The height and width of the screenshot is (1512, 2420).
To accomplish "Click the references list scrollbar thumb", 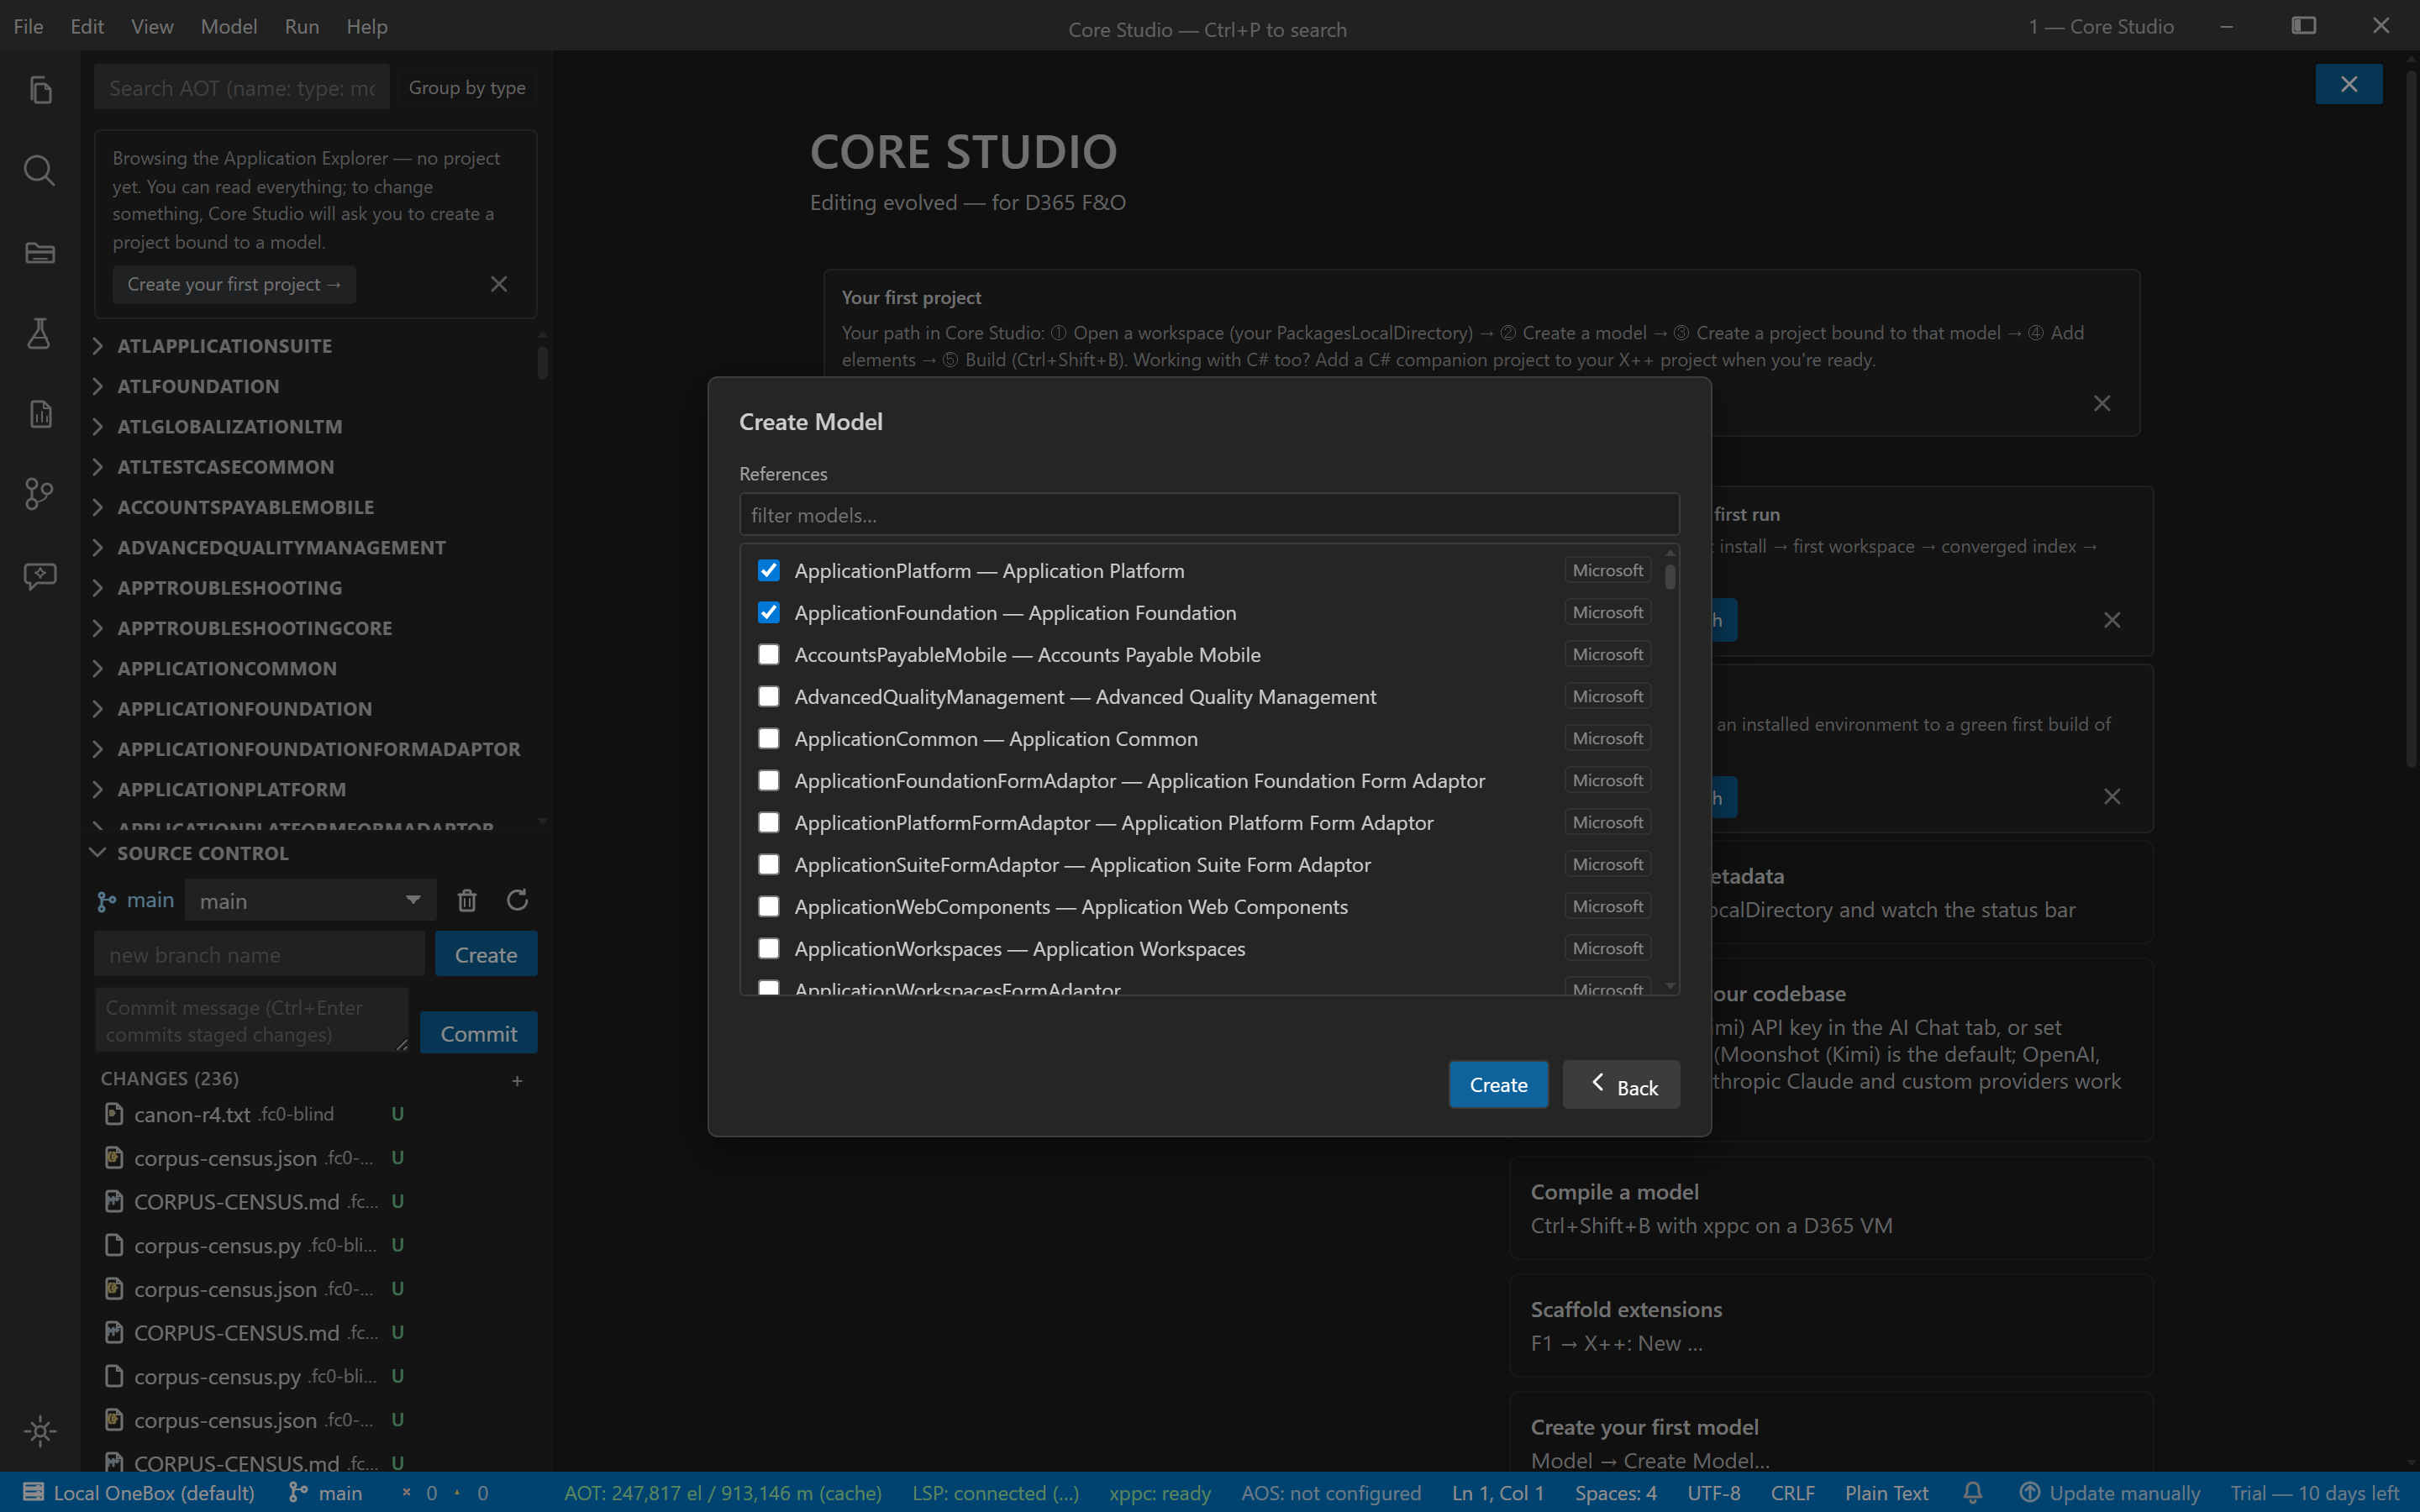I will (1670, 577).
